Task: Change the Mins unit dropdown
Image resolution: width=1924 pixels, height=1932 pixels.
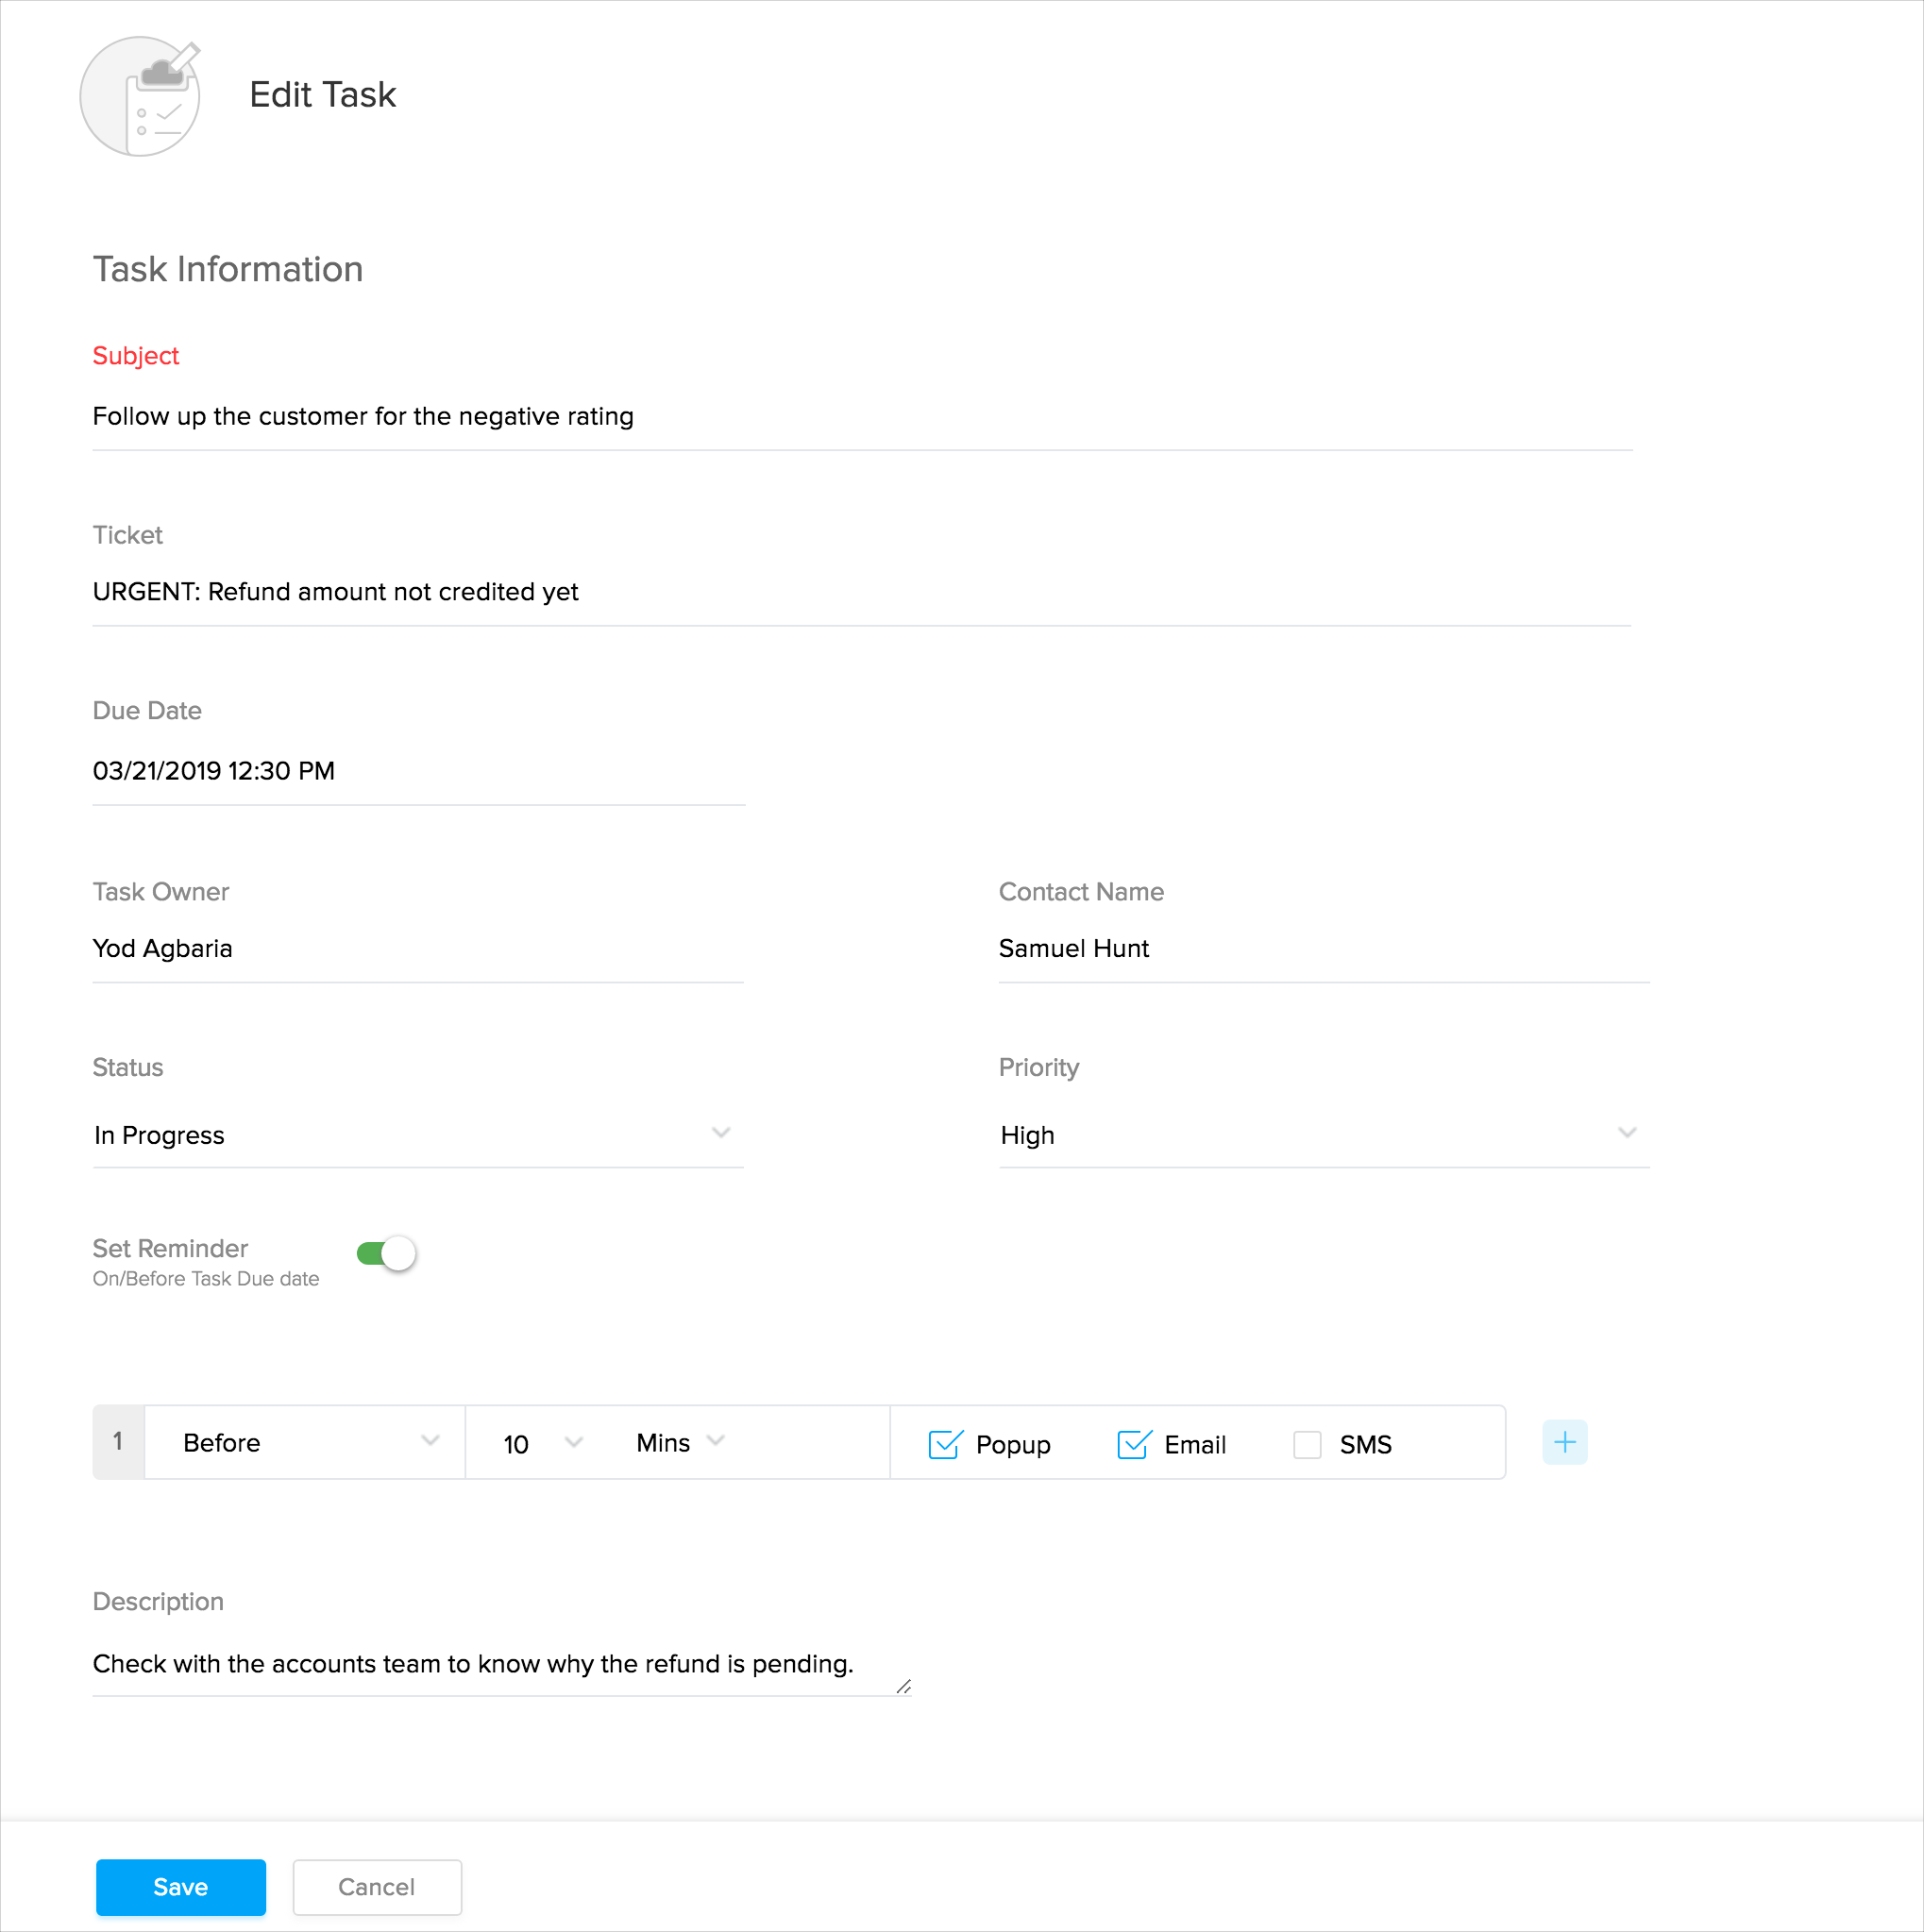Action: [x=680, y=1442]
